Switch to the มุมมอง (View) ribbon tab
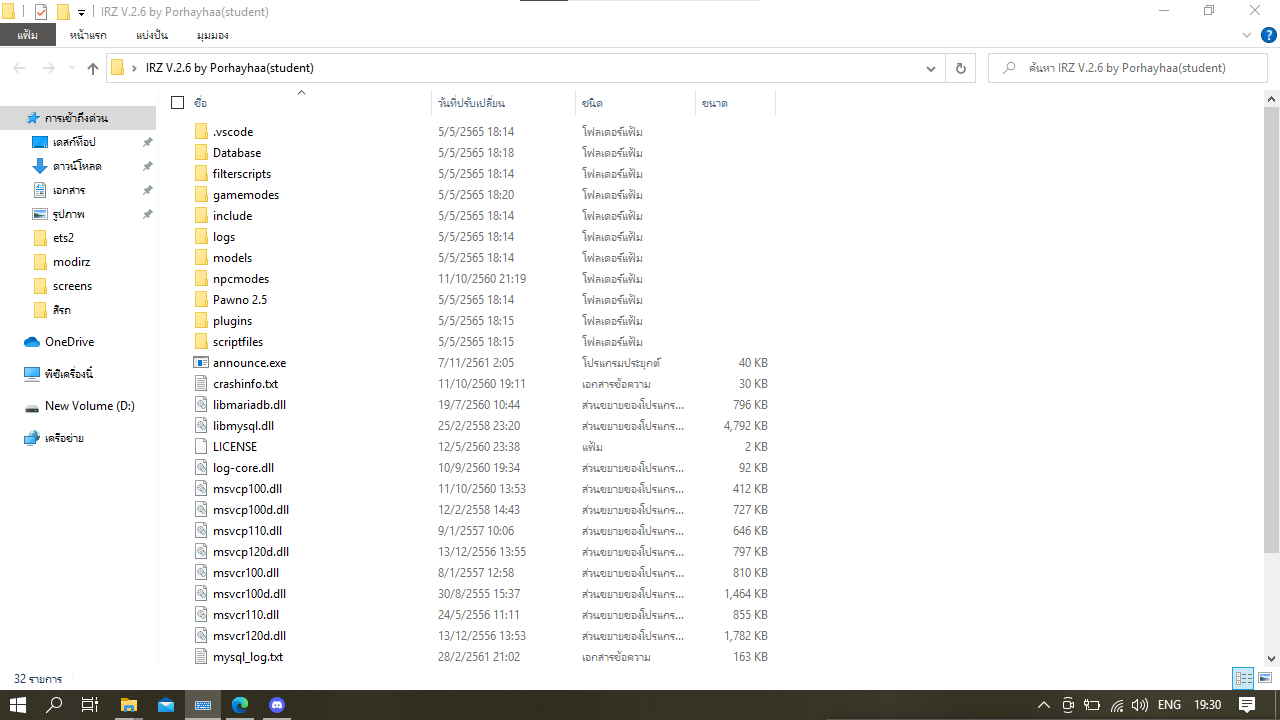 click(212, 35)
